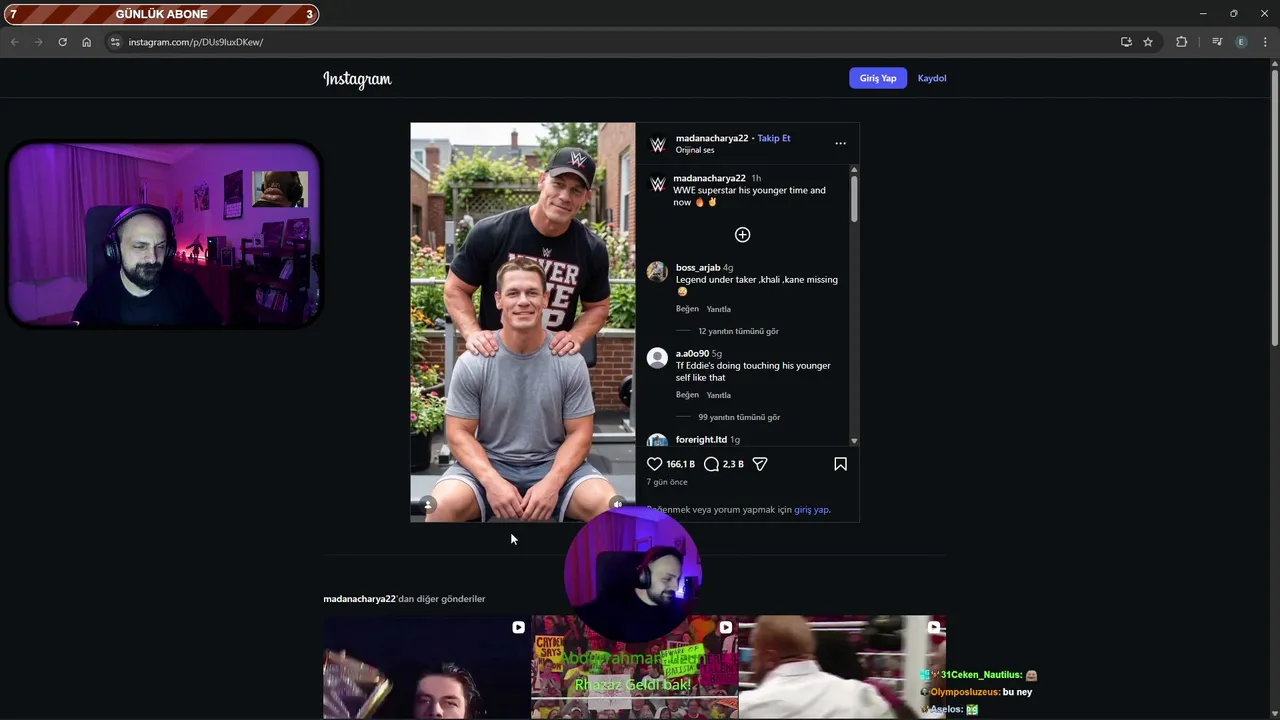Image resolution: width=1280 pixels, height=720 pixels.
Task: Click install app icon in address bar
Action: point(1126,42)
